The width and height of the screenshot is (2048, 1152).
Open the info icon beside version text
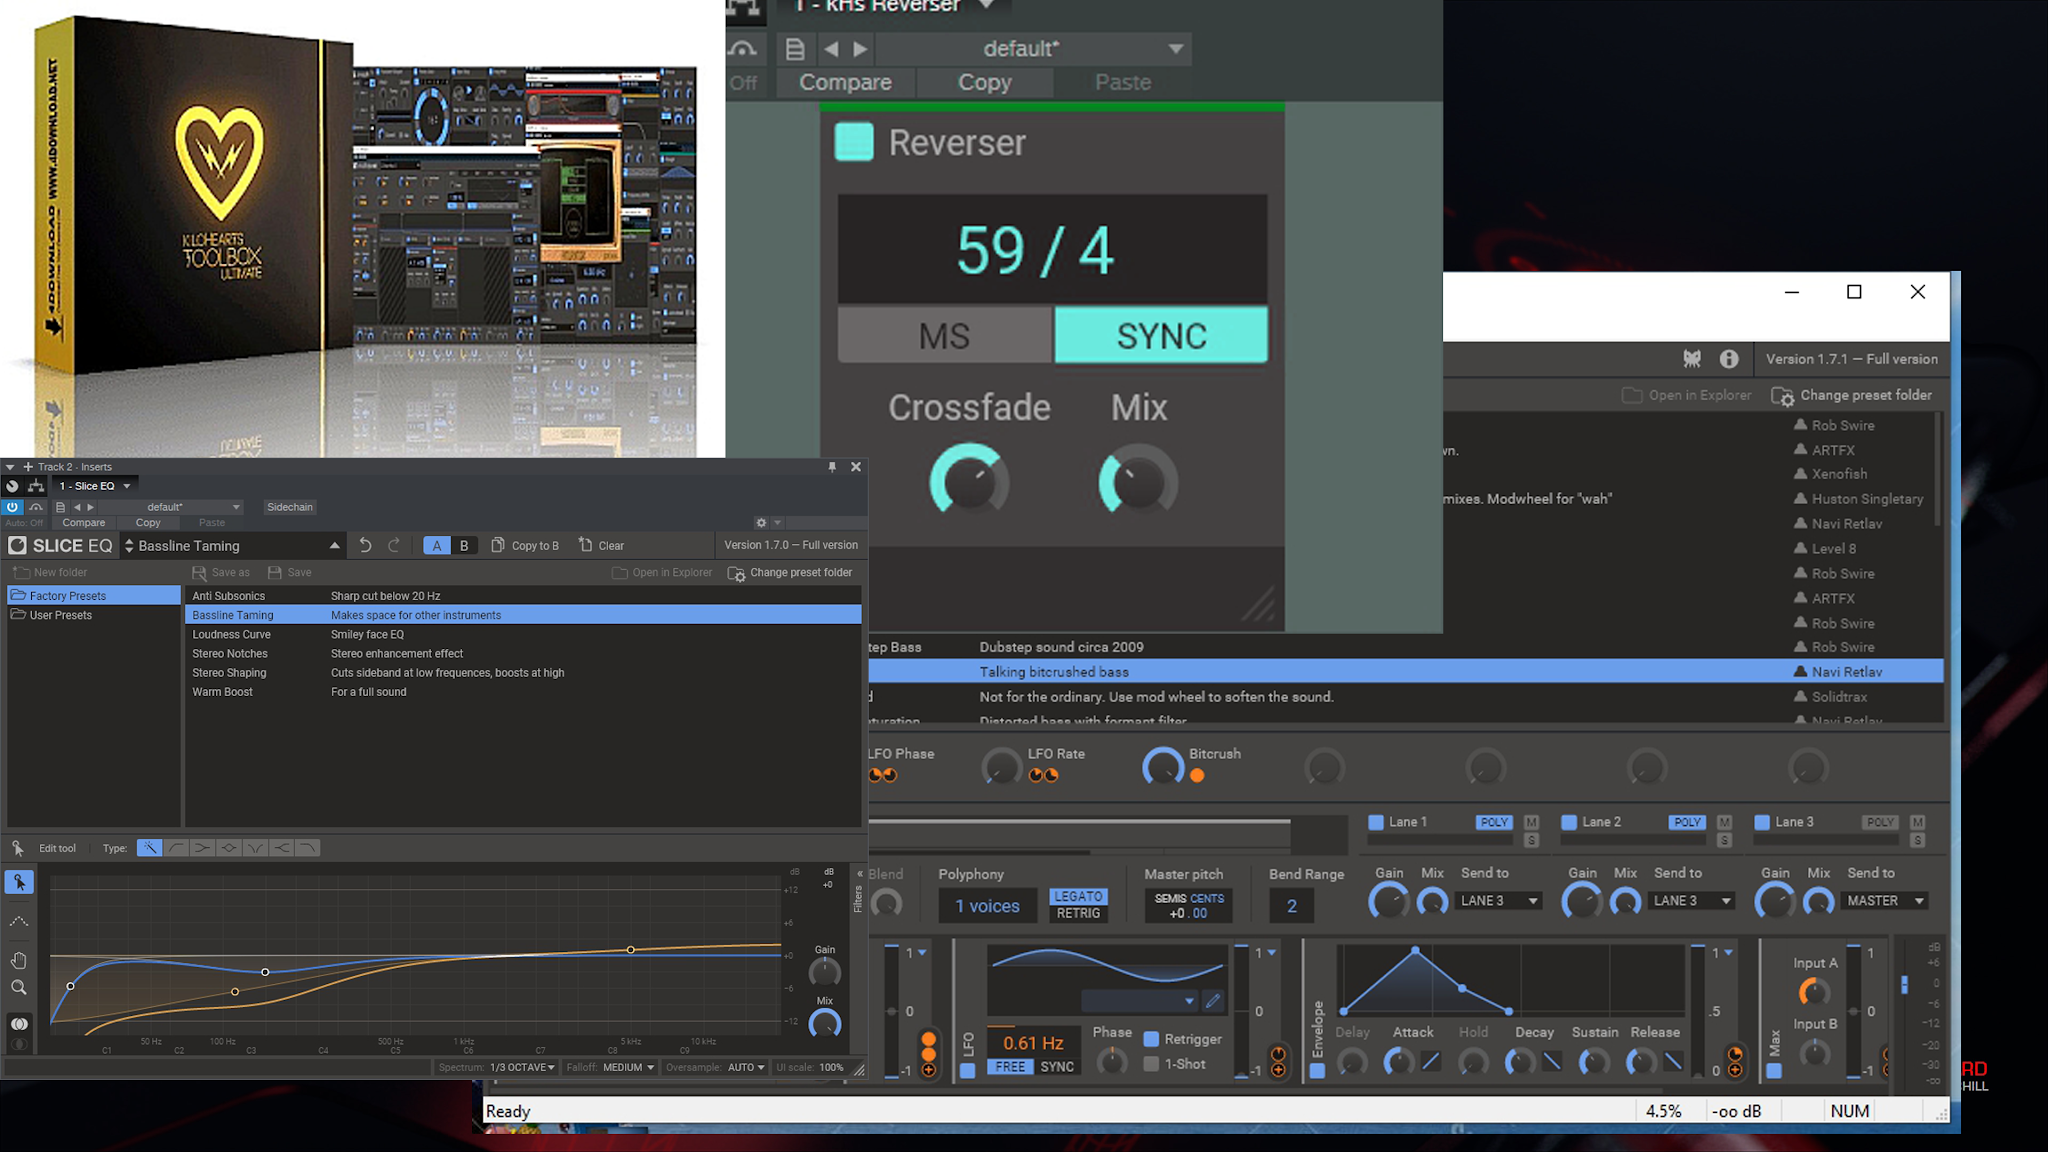coord(1729,359)
